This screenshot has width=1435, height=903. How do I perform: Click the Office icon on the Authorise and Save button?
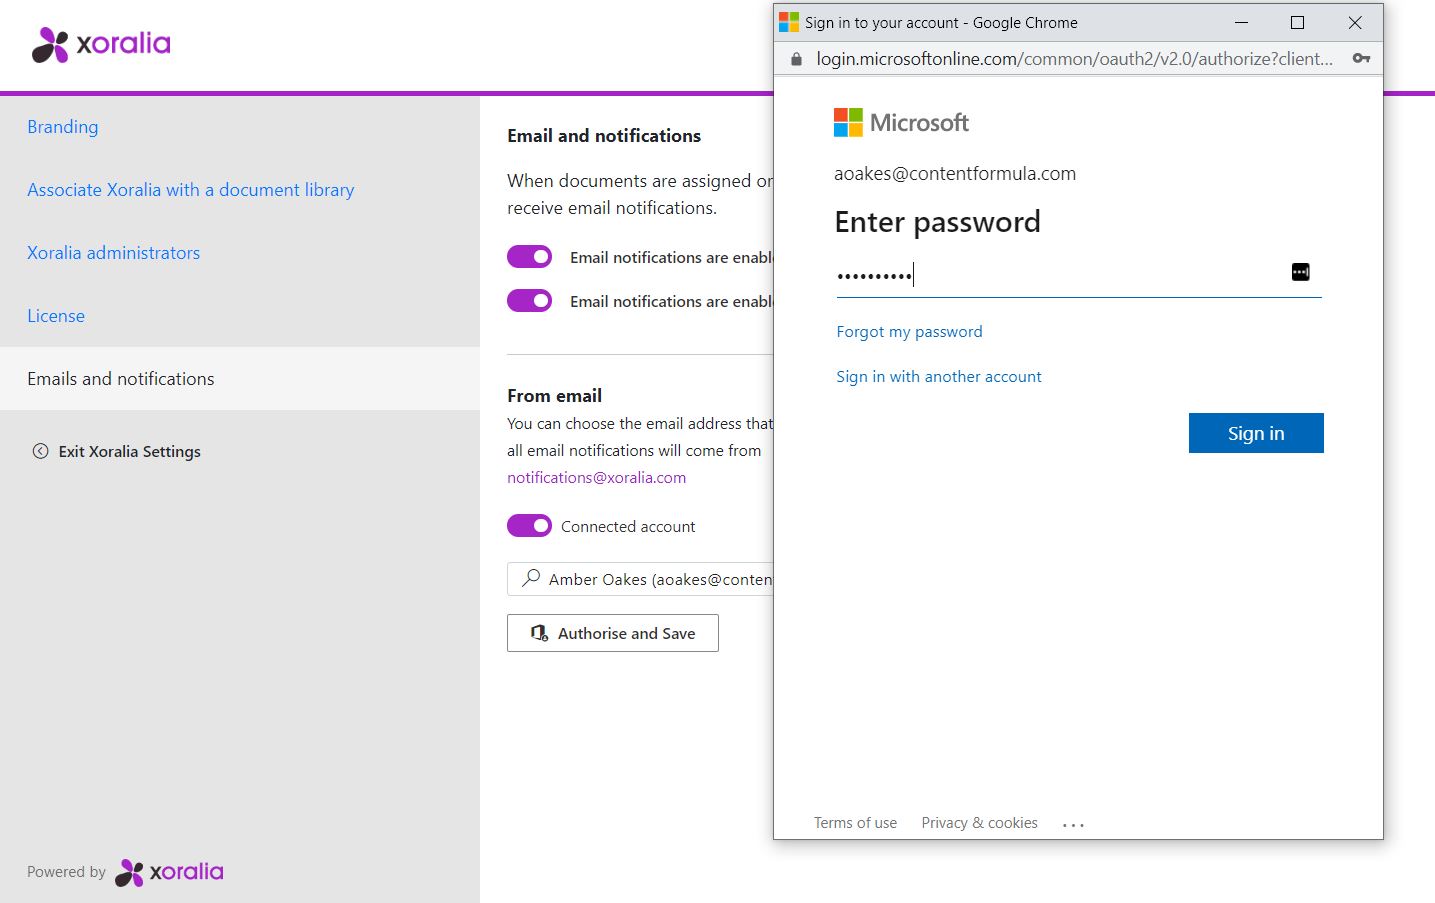pos(539,633)
